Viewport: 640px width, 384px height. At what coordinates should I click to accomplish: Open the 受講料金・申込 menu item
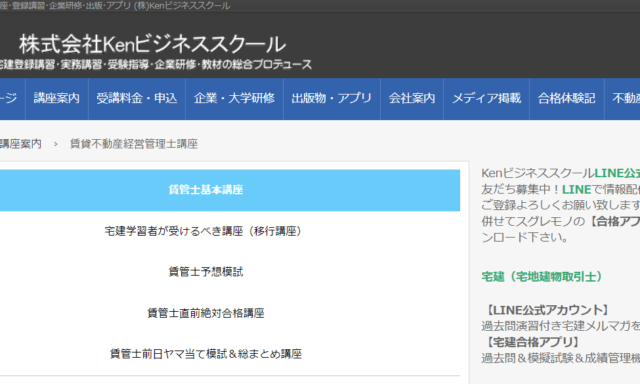point(137,98)
